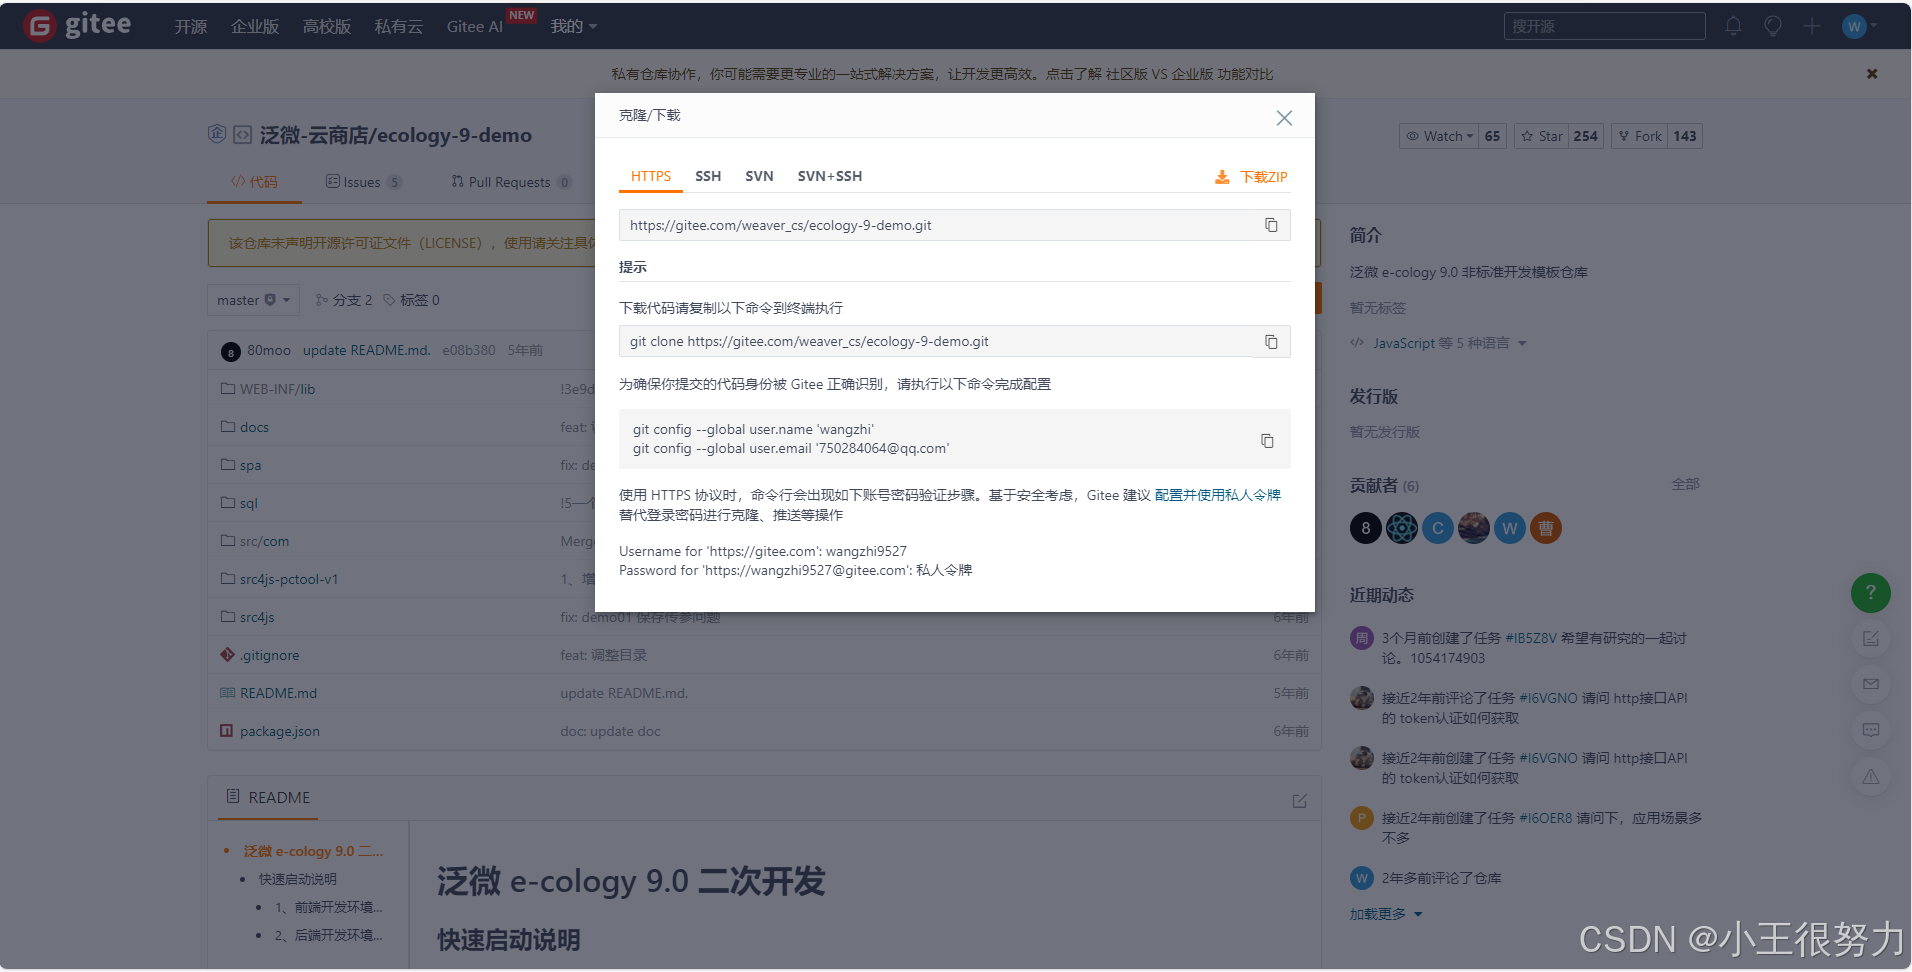Open the 开源 menu item
1912x972 pixels.
[x=191, y=26]
